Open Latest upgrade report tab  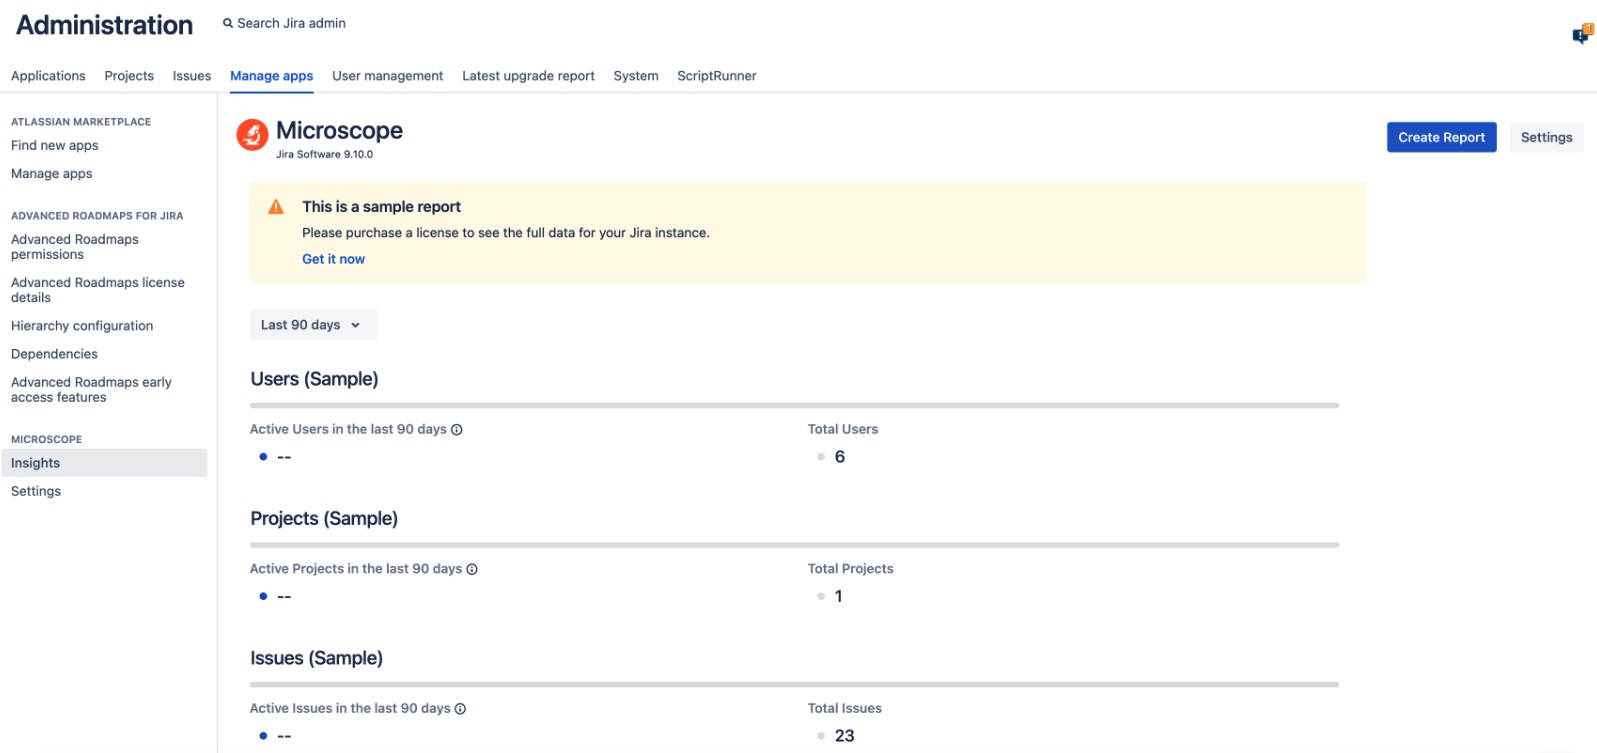(x=528, y=76)
